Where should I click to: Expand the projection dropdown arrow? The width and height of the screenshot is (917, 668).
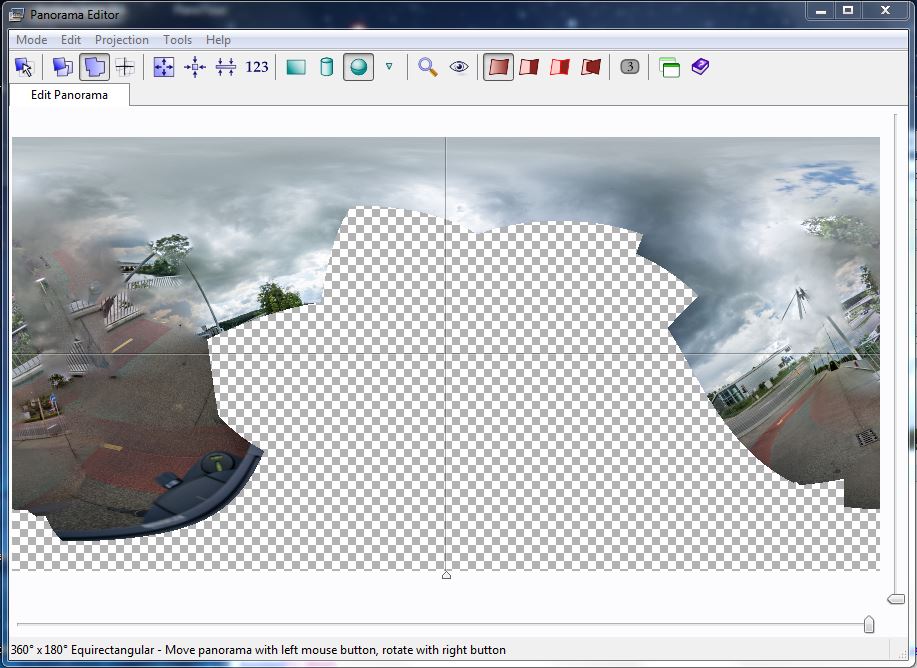click(389, 67)
